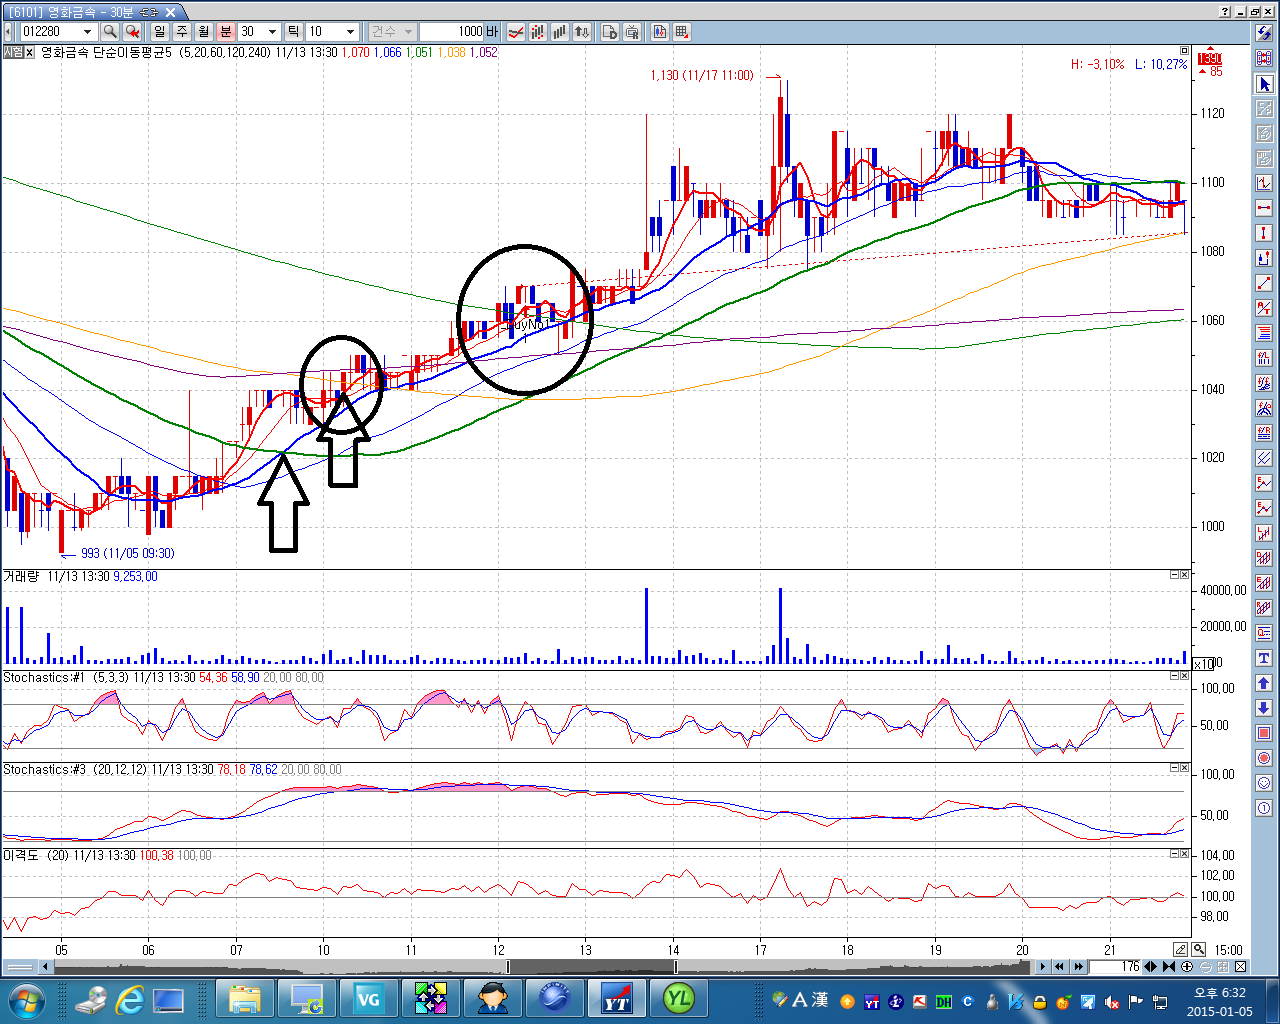Open the stock code 012280 dropdown
The height and width of the screenshot is (1024, 1280).
[x=87, y=32]
